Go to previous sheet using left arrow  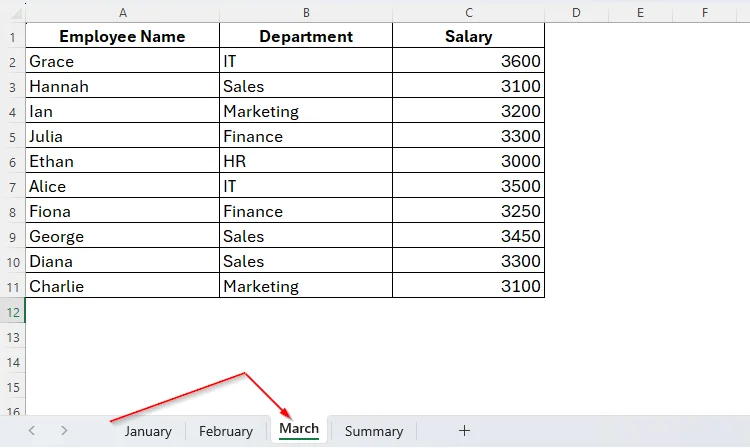click(x=32, y=430)
